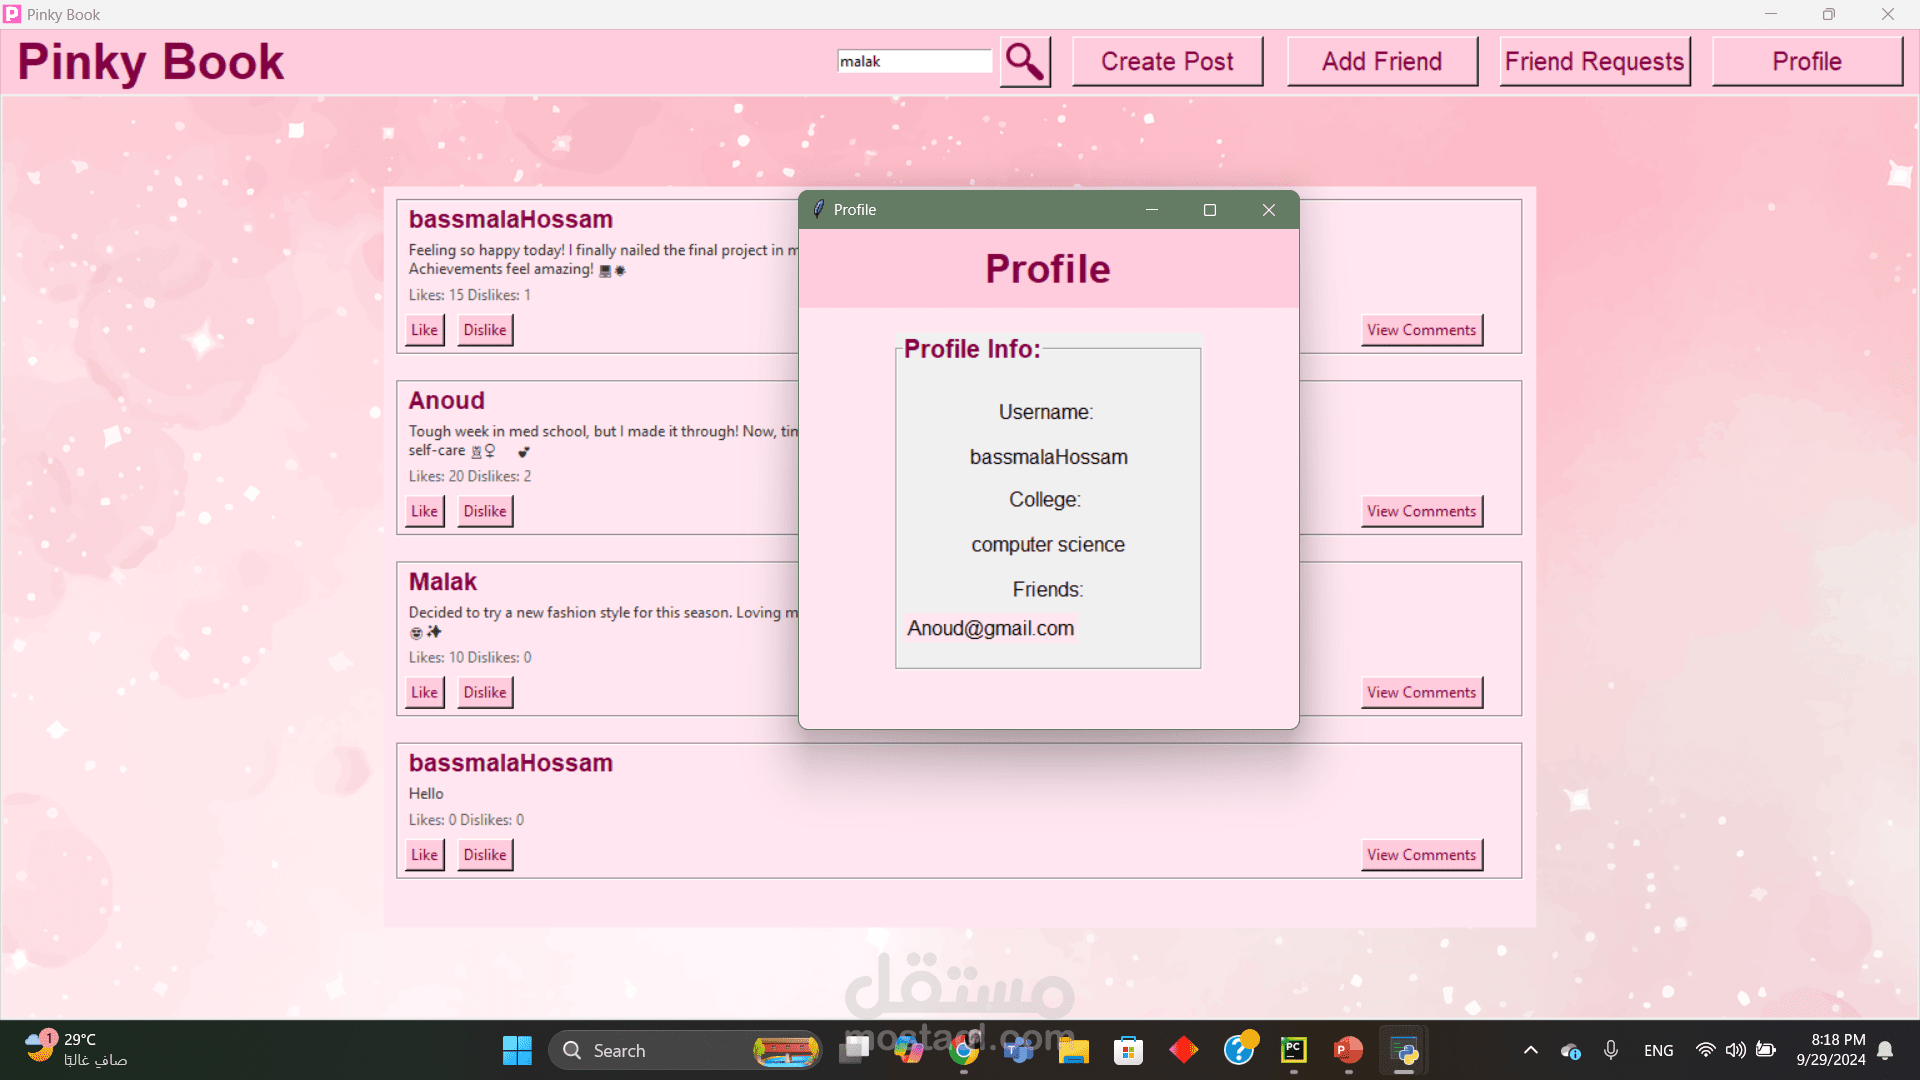Dislike the Malak post

[485, 692]
